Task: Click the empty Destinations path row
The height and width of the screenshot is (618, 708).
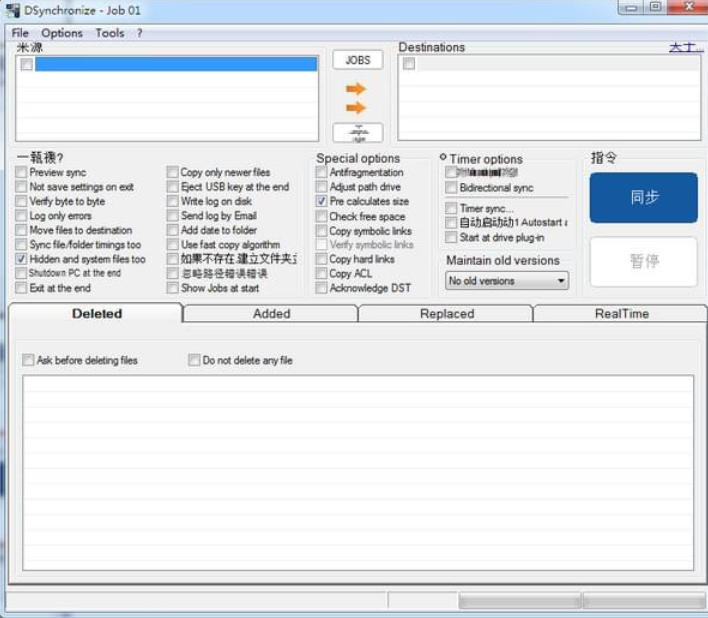Action: click(557, 64)
